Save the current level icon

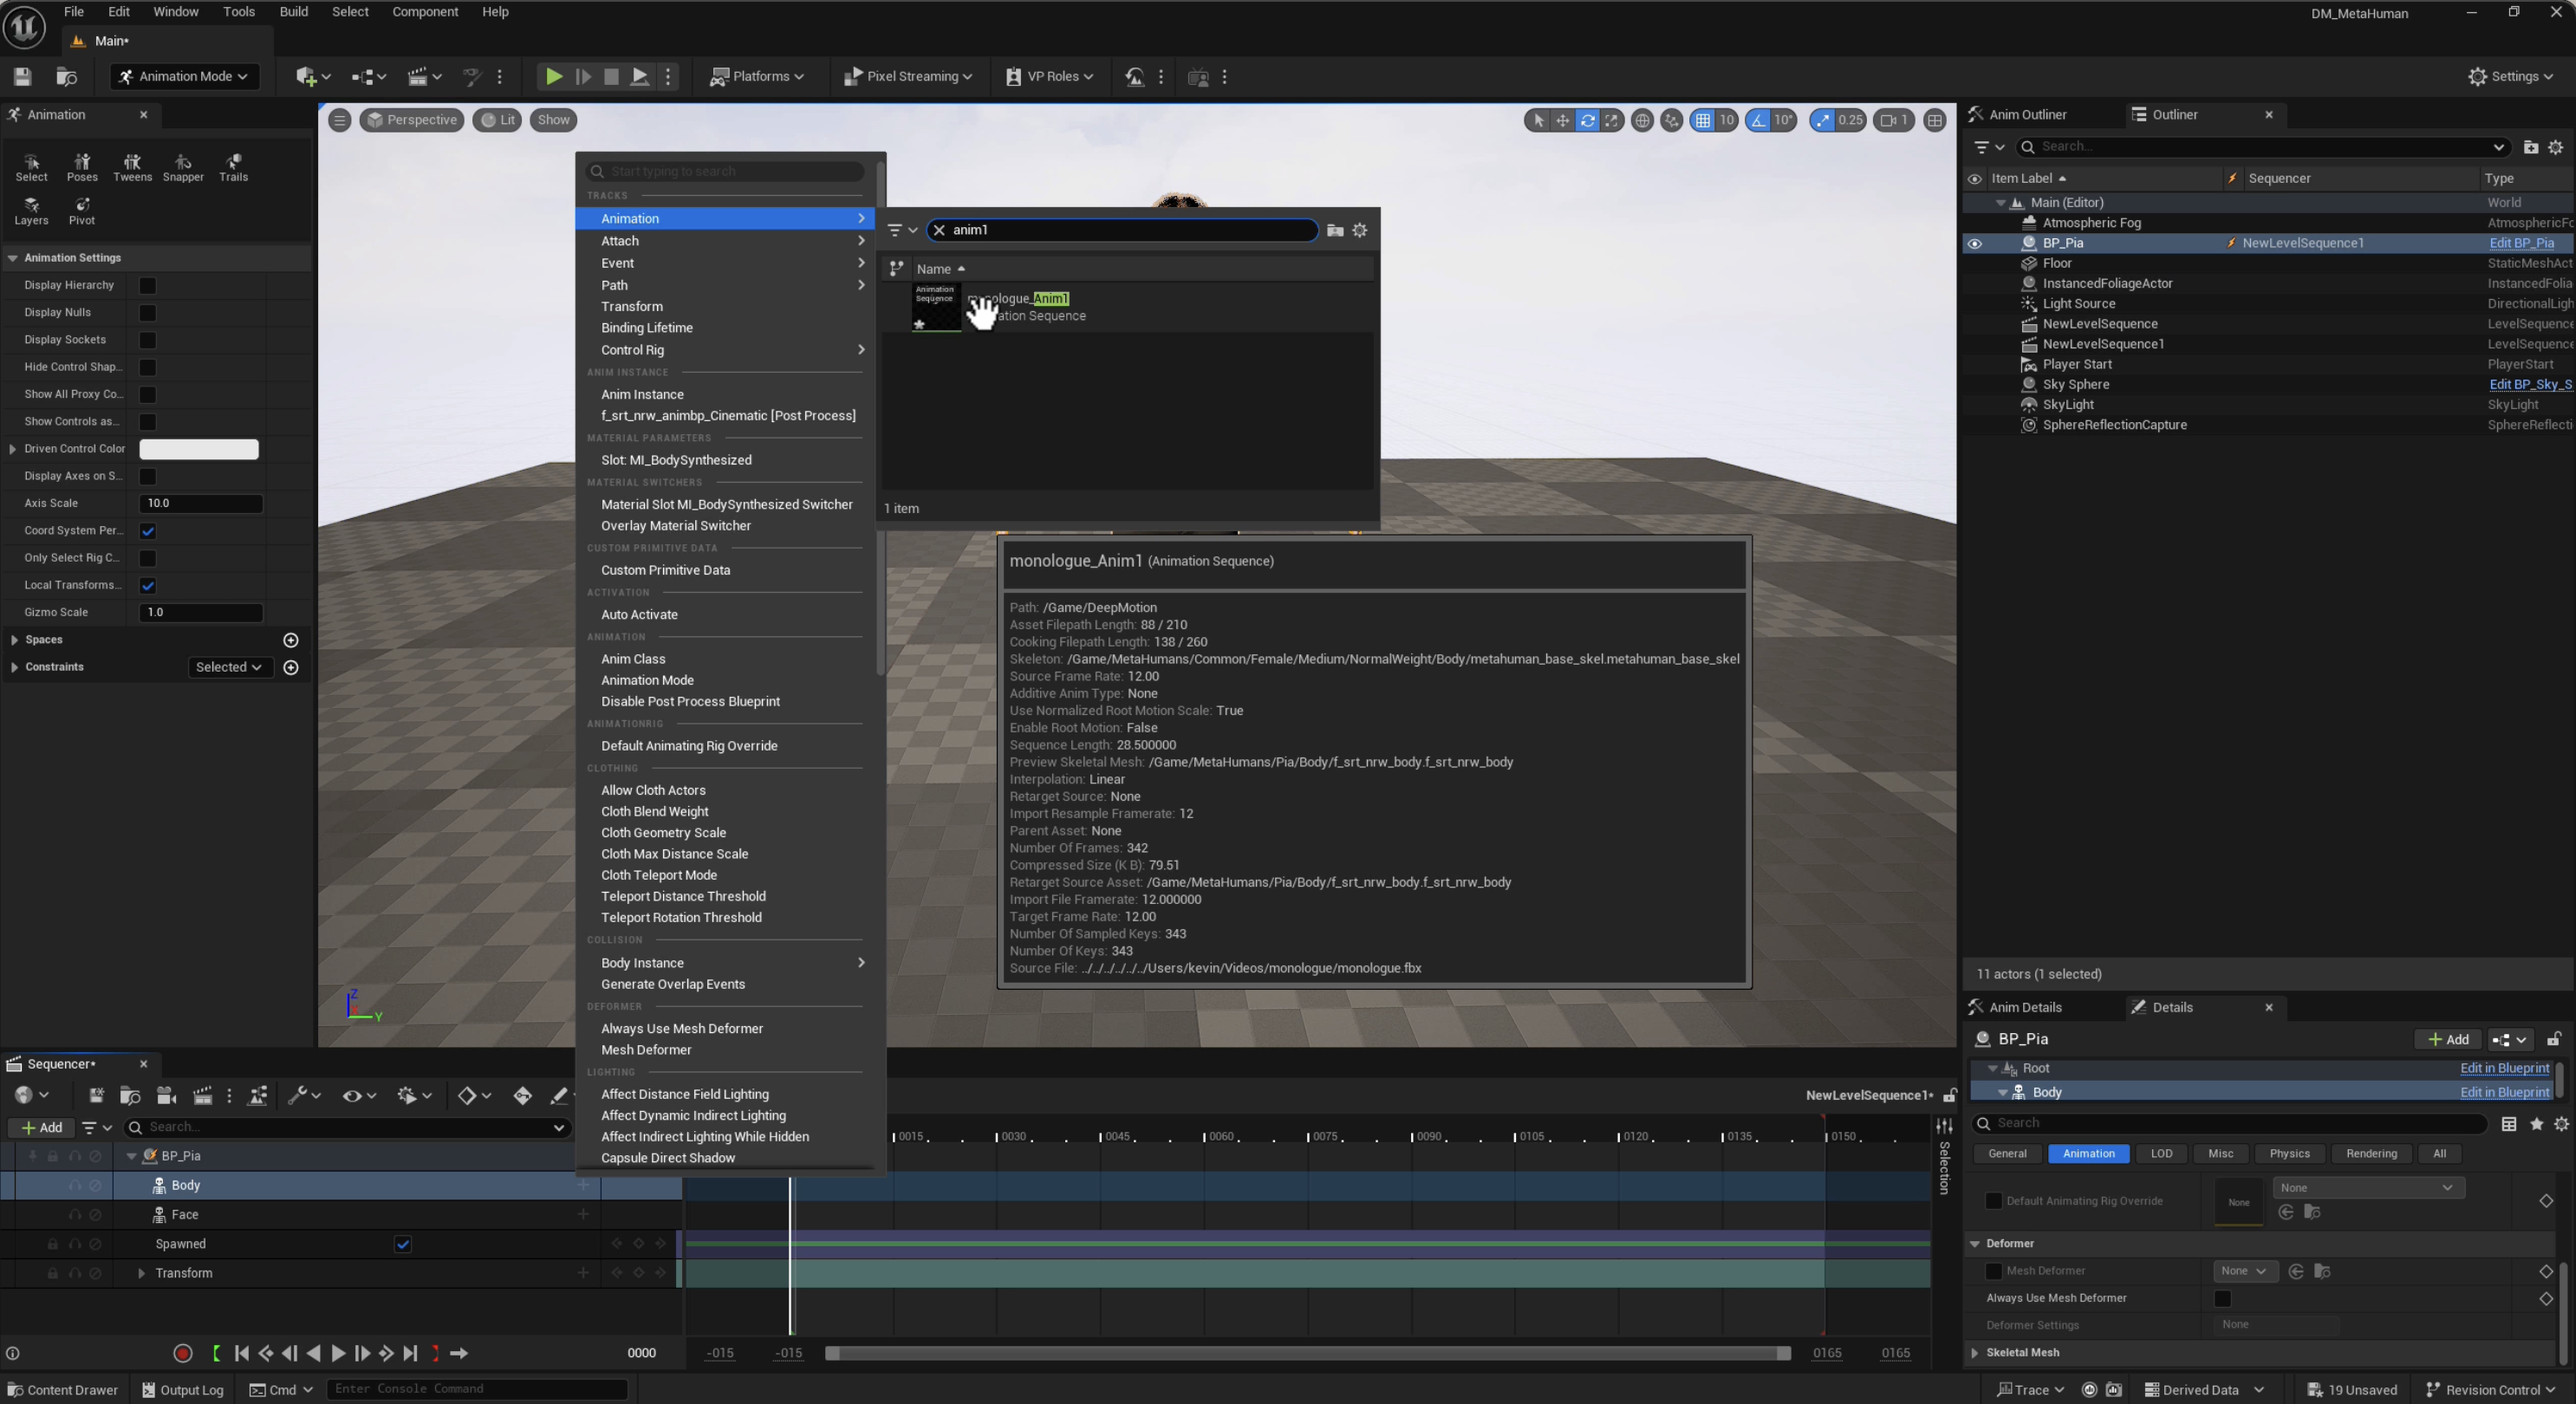coord(23,77)
